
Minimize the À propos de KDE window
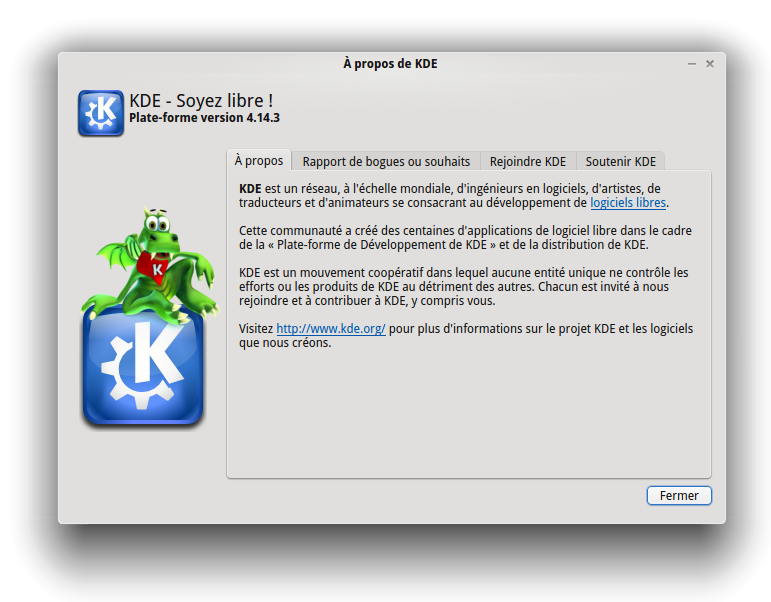coord(692,64)
